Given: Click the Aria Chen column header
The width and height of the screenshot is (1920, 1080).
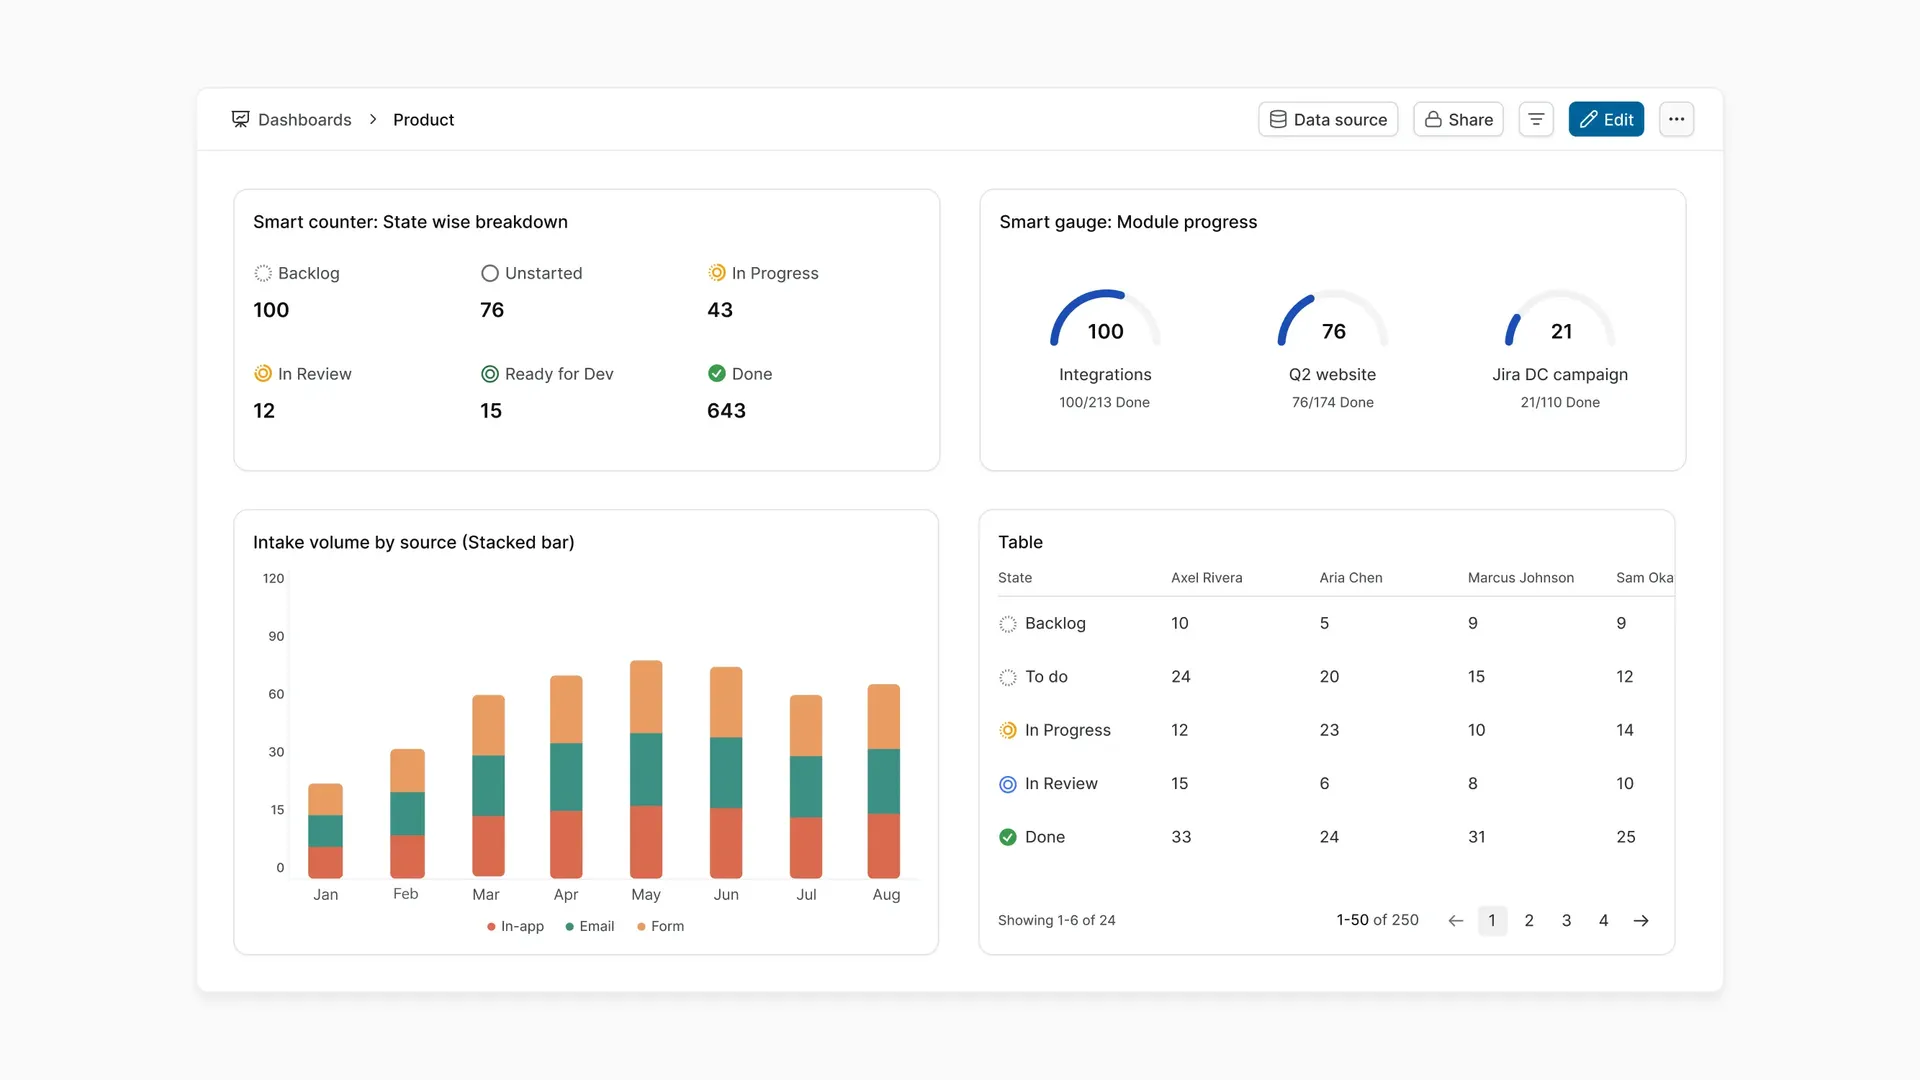Looking at the screenshot, I should click(1351, 578).
